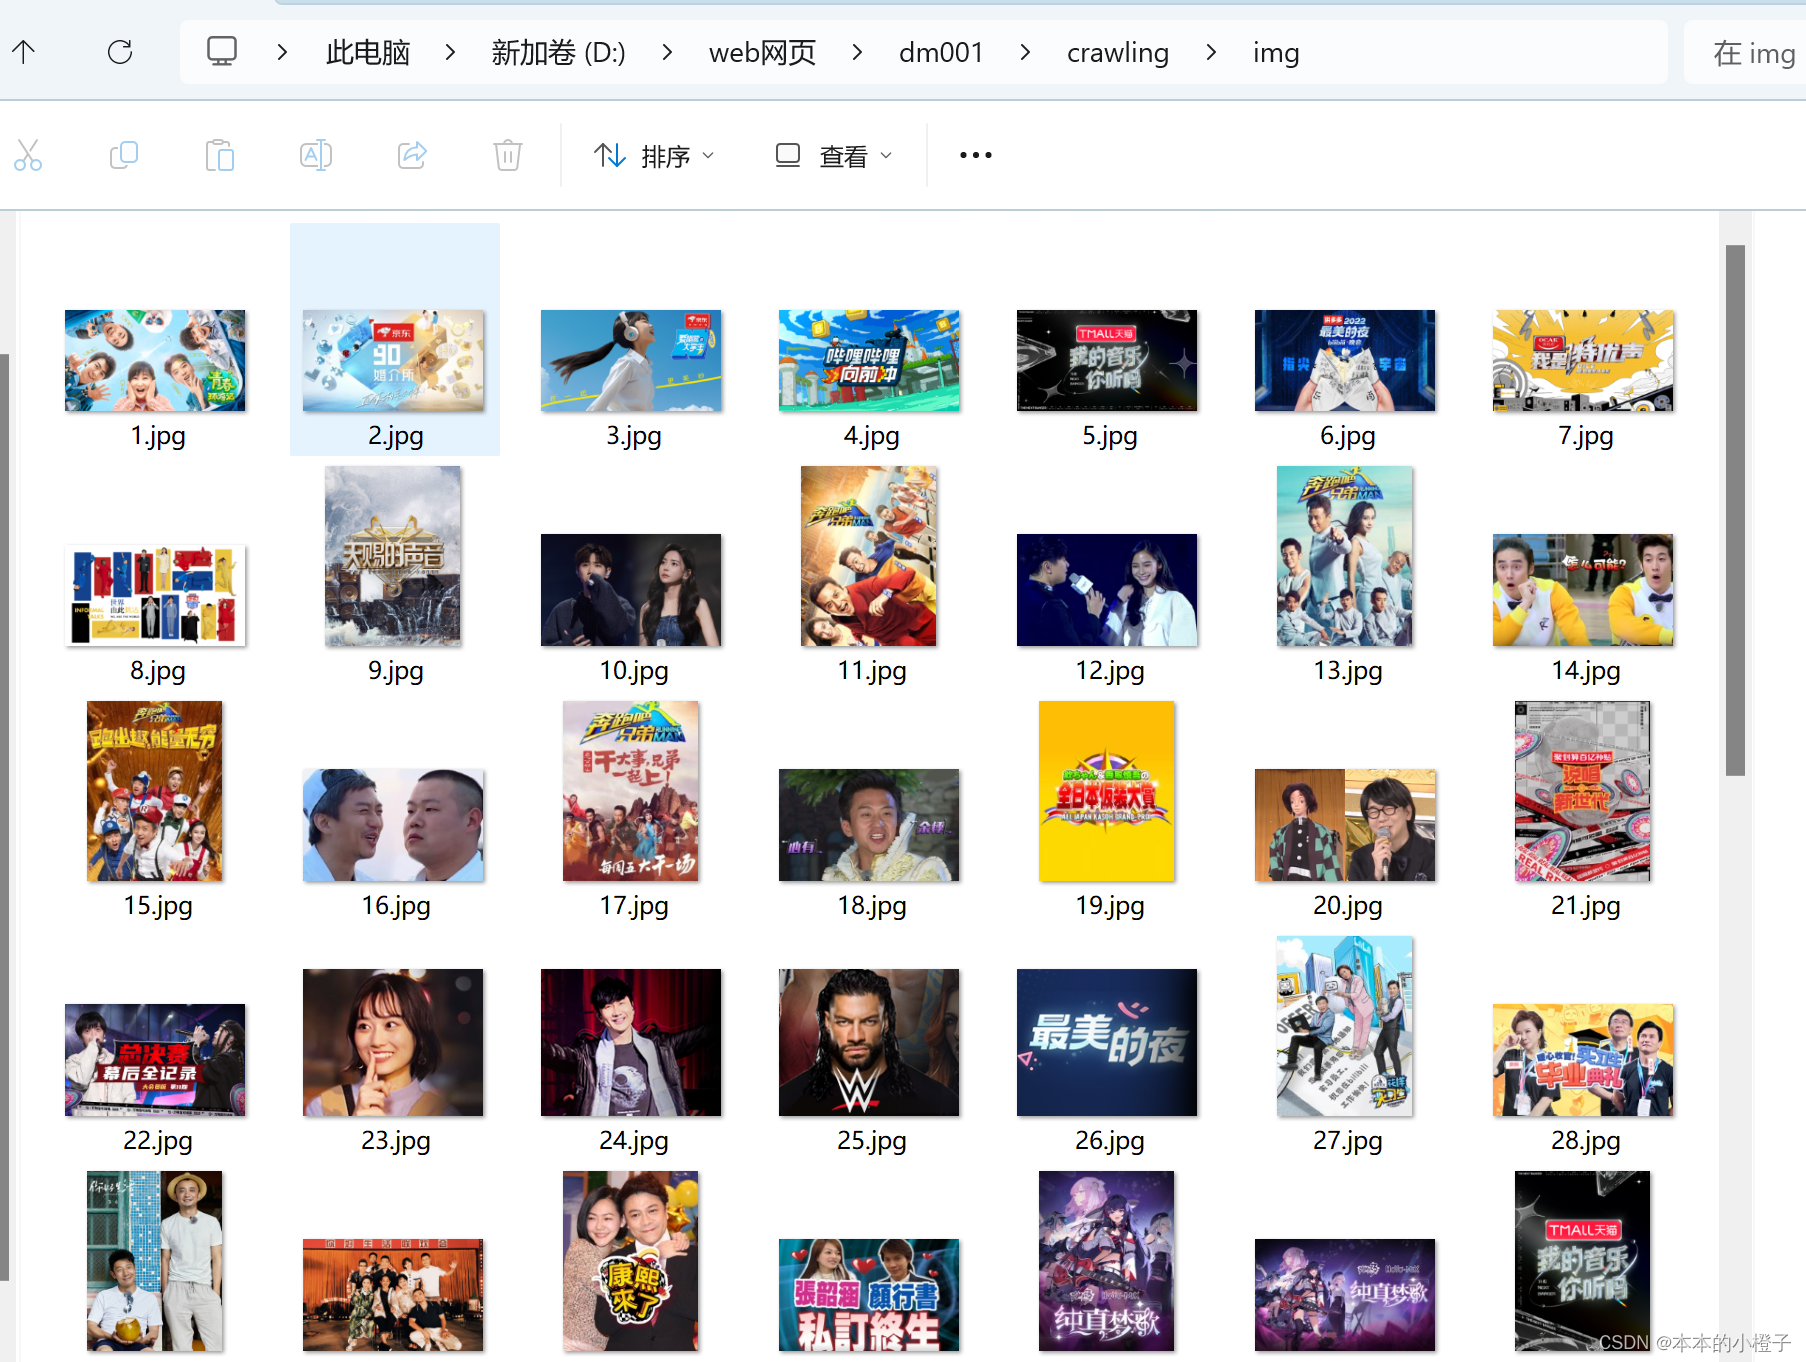Click the This PC monitor icon
Screen dimensions: 1806x1362
coord(222,51)
